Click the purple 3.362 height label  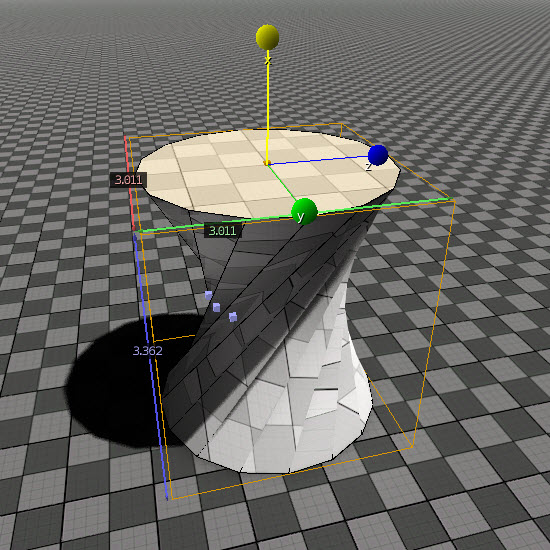click(148, 350)
